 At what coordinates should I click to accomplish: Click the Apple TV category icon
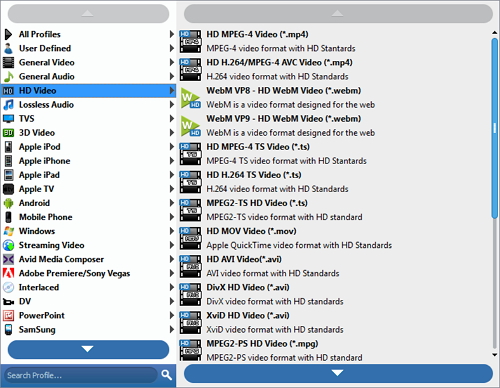point(8,189)
